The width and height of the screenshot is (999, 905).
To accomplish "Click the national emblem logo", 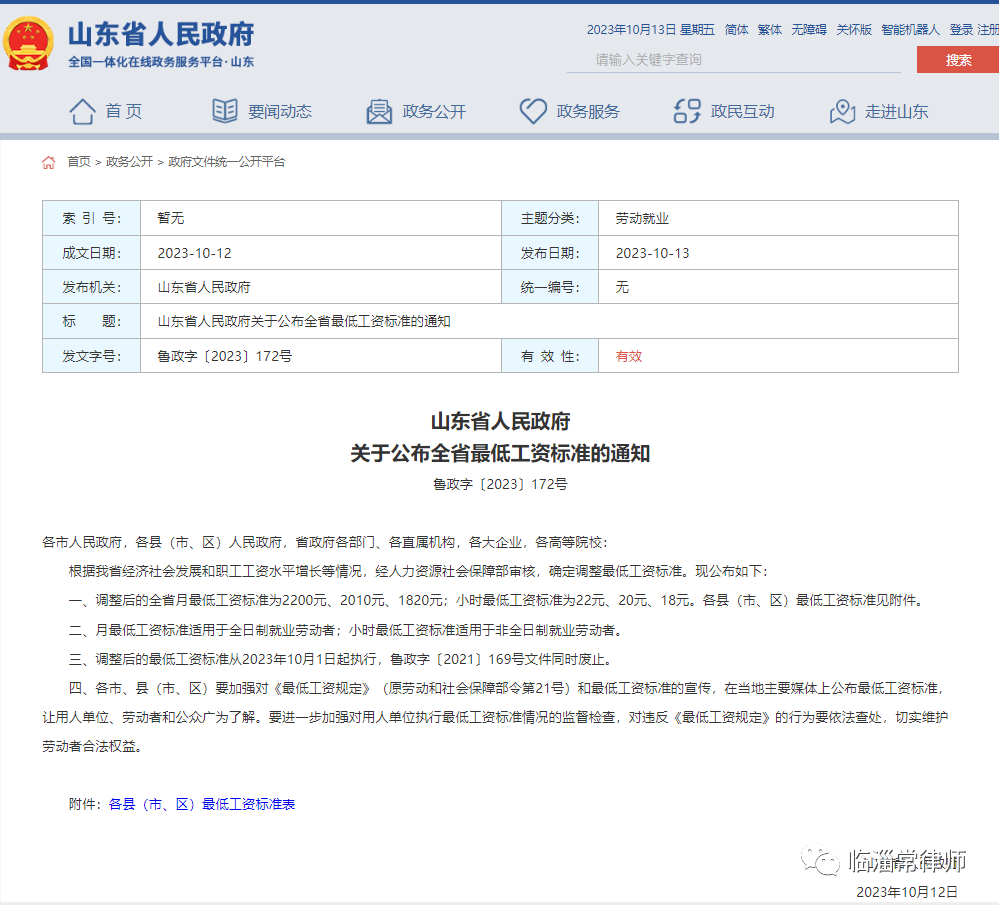I will click(x=27, y=43).
